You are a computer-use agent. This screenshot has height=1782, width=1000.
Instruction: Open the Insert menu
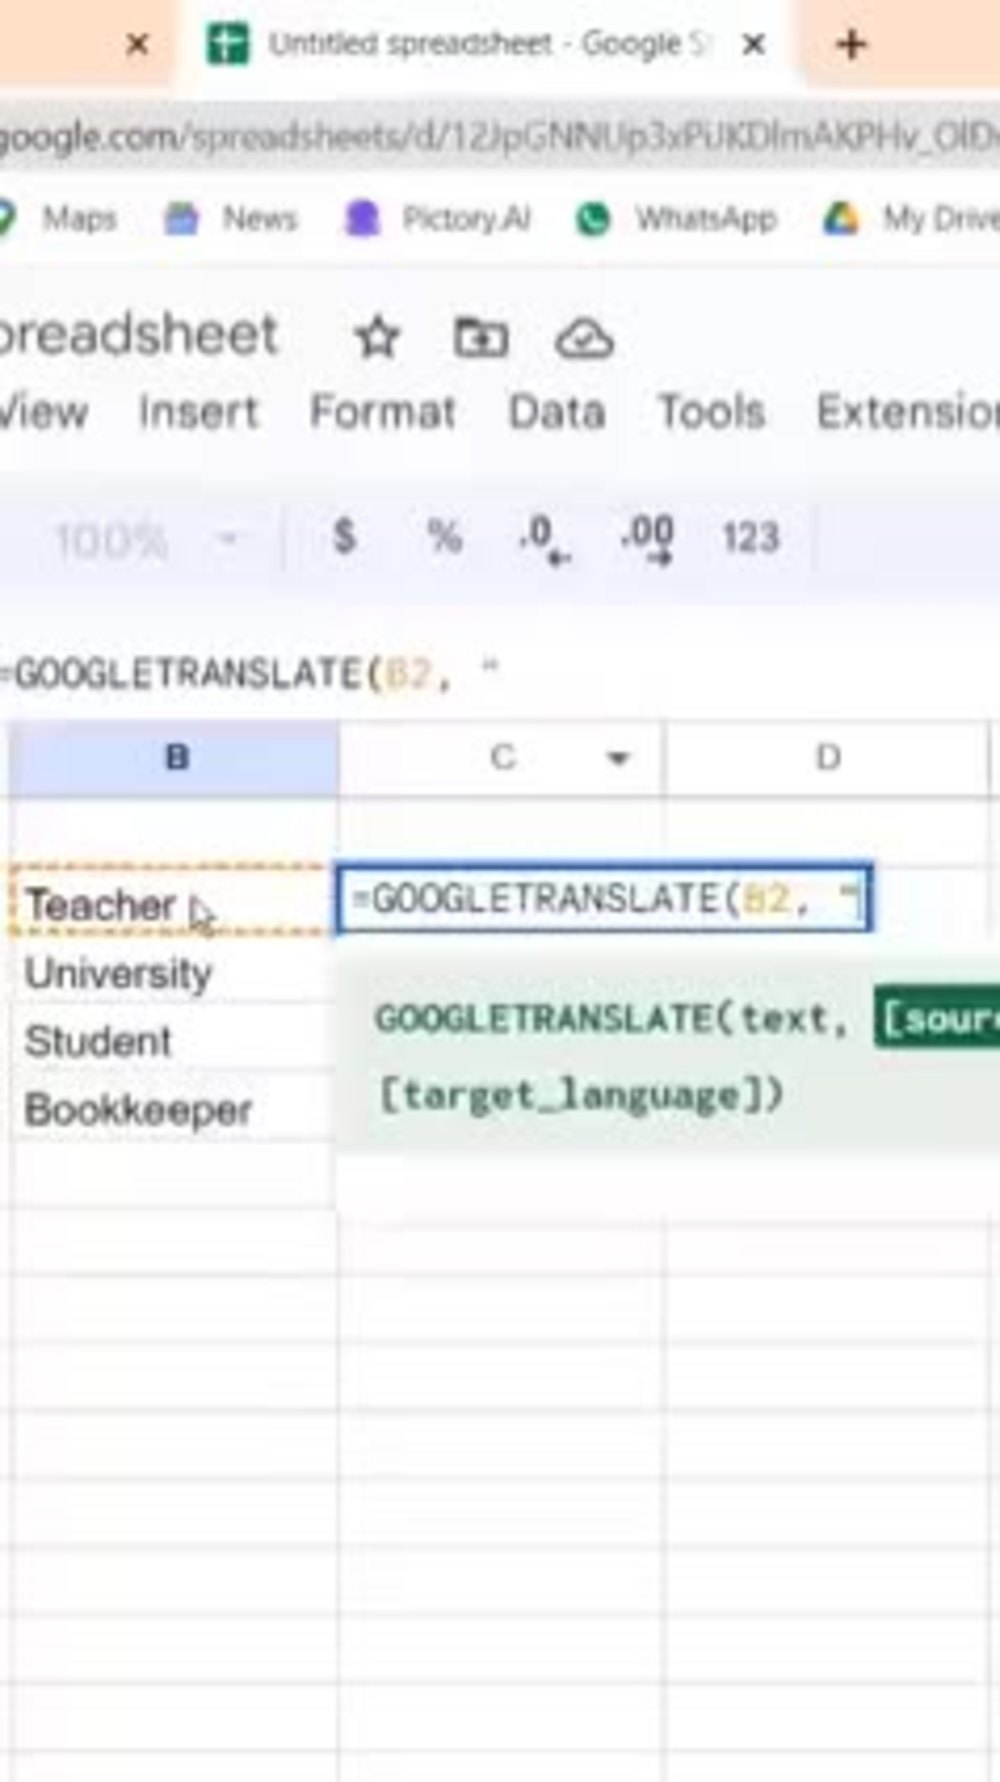coord(198,412)
